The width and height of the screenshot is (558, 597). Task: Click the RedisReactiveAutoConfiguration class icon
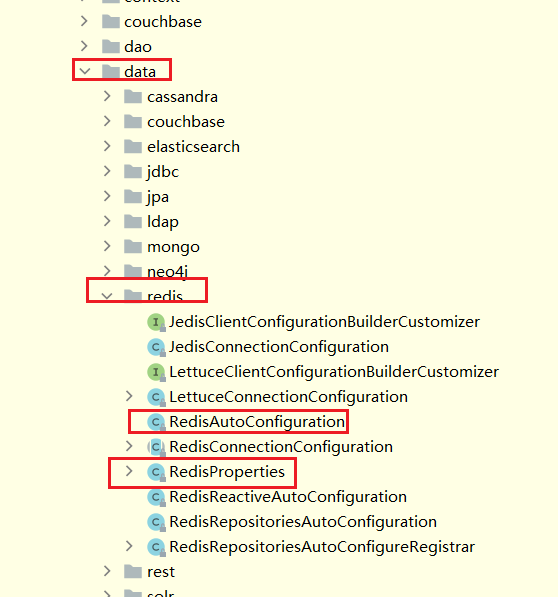click(x=156, y=497)
